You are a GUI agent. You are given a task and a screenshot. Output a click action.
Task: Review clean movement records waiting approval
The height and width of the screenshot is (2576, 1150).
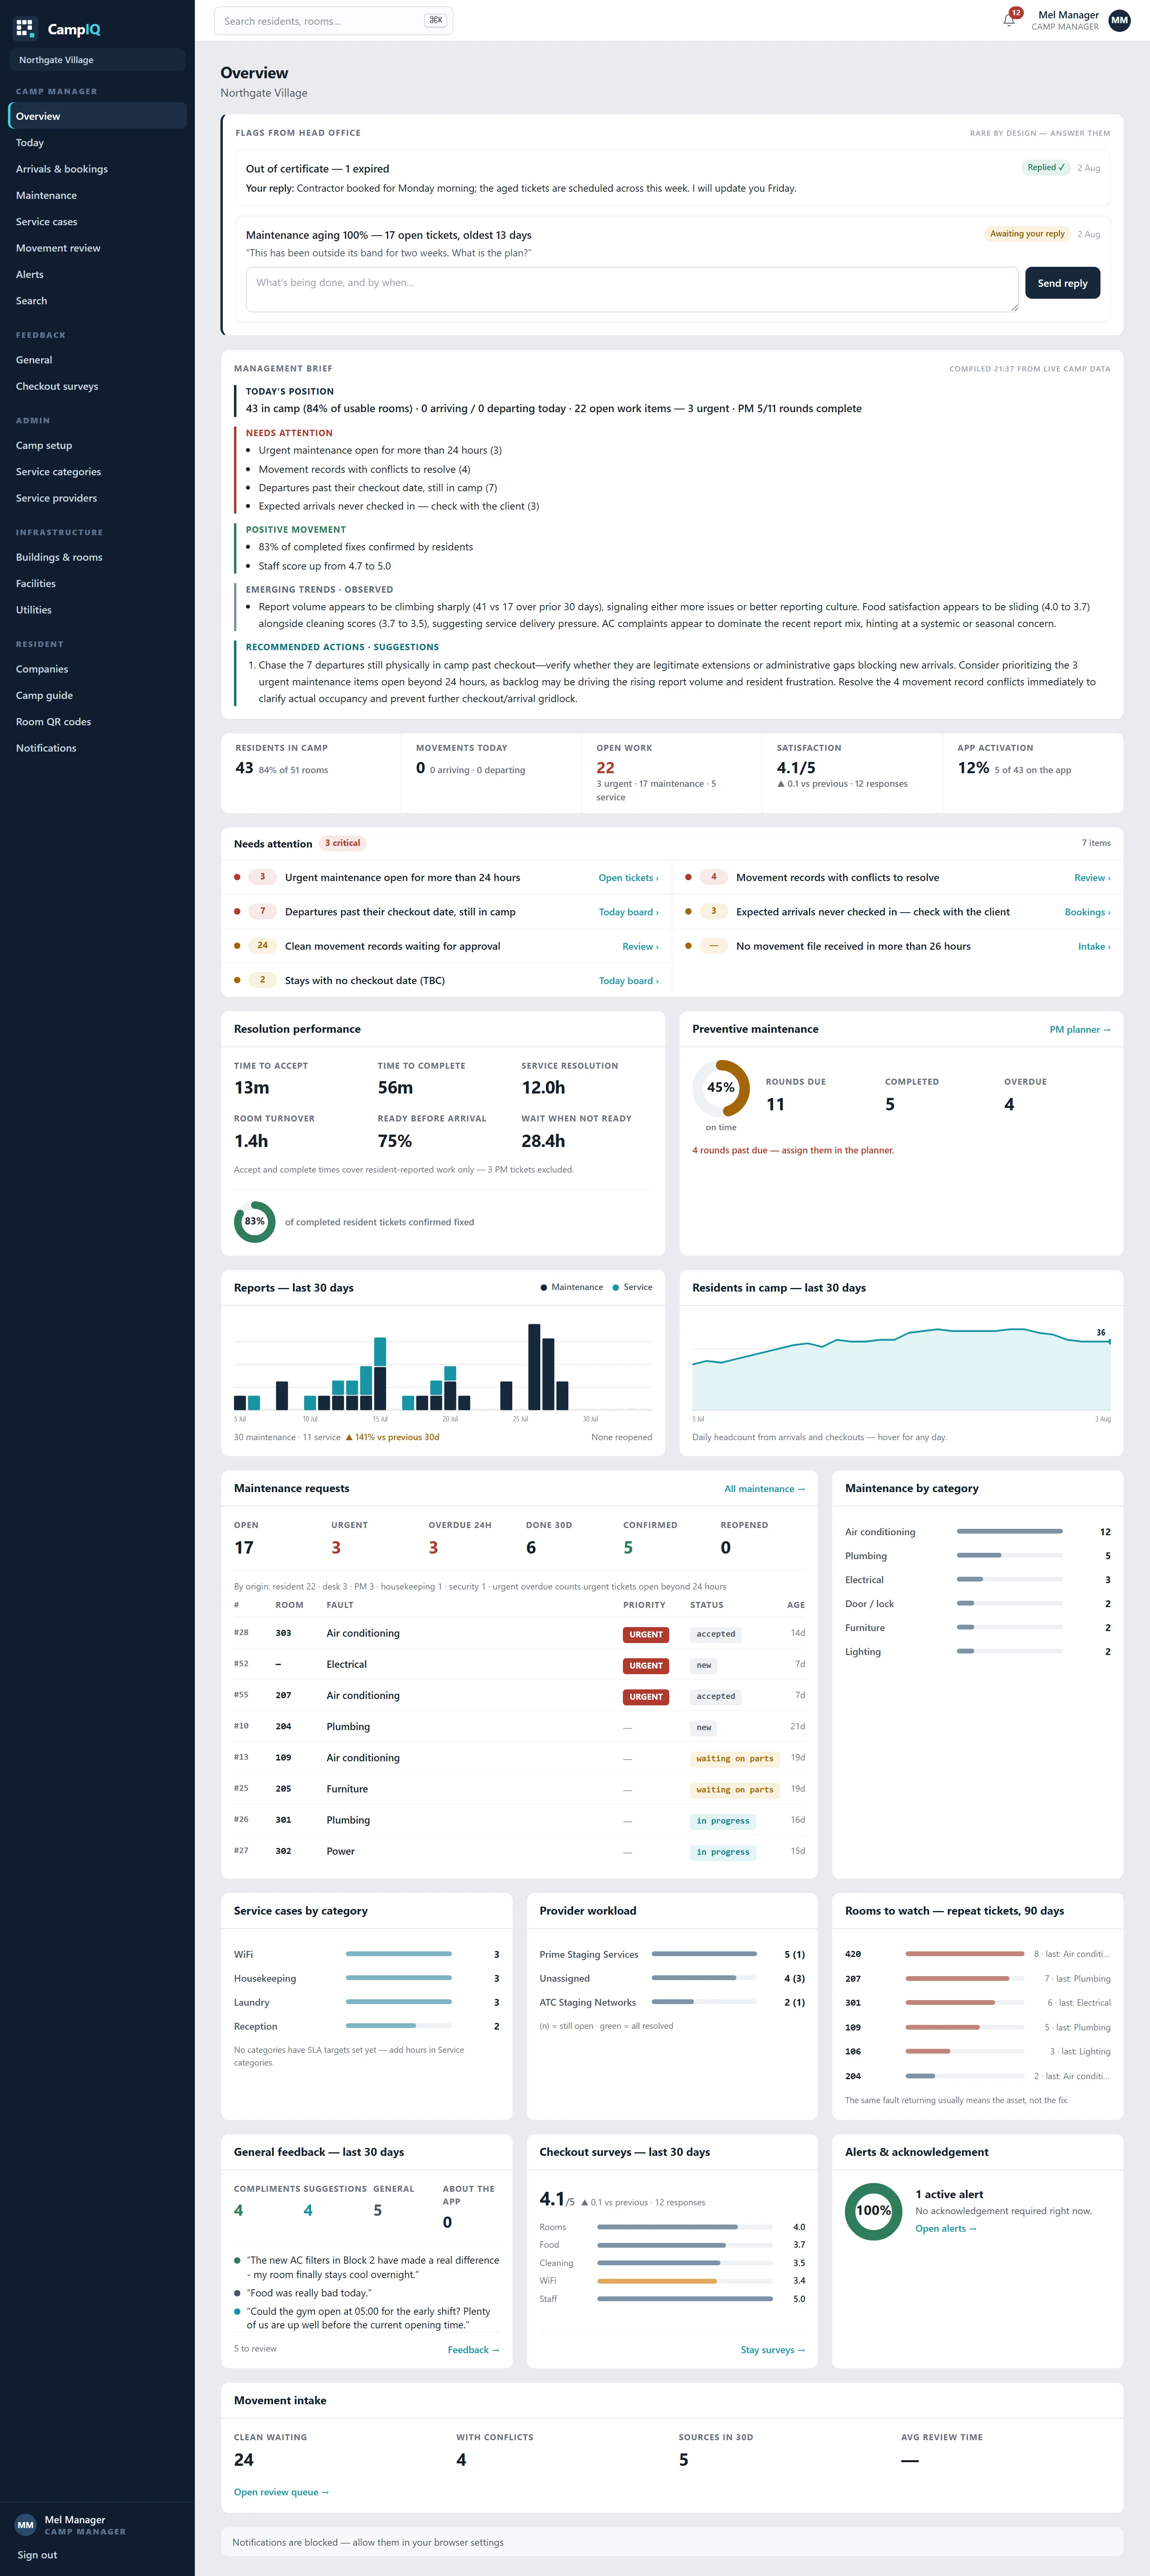pyautogui.click(x=640, y=946)
